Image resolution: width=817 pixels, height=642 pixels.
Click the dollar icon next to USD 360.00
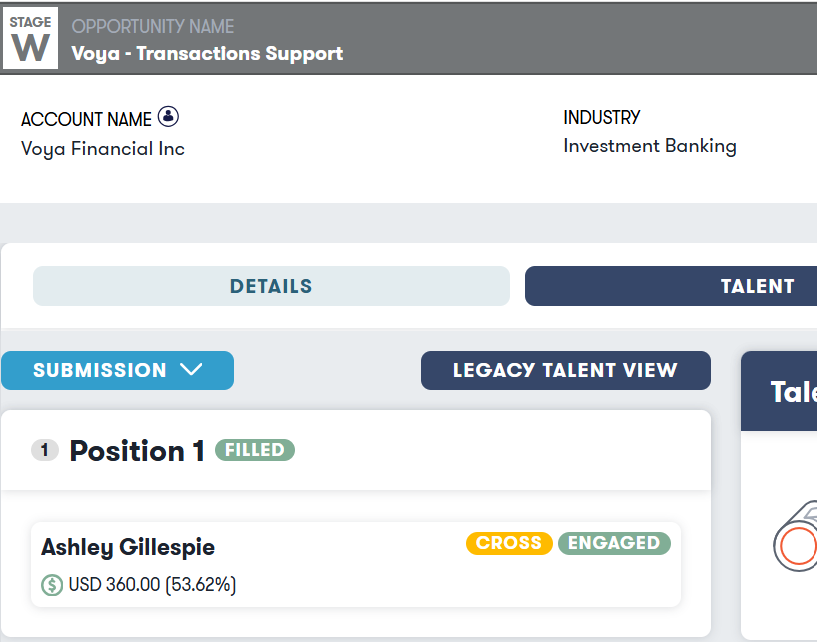(52, 584)
